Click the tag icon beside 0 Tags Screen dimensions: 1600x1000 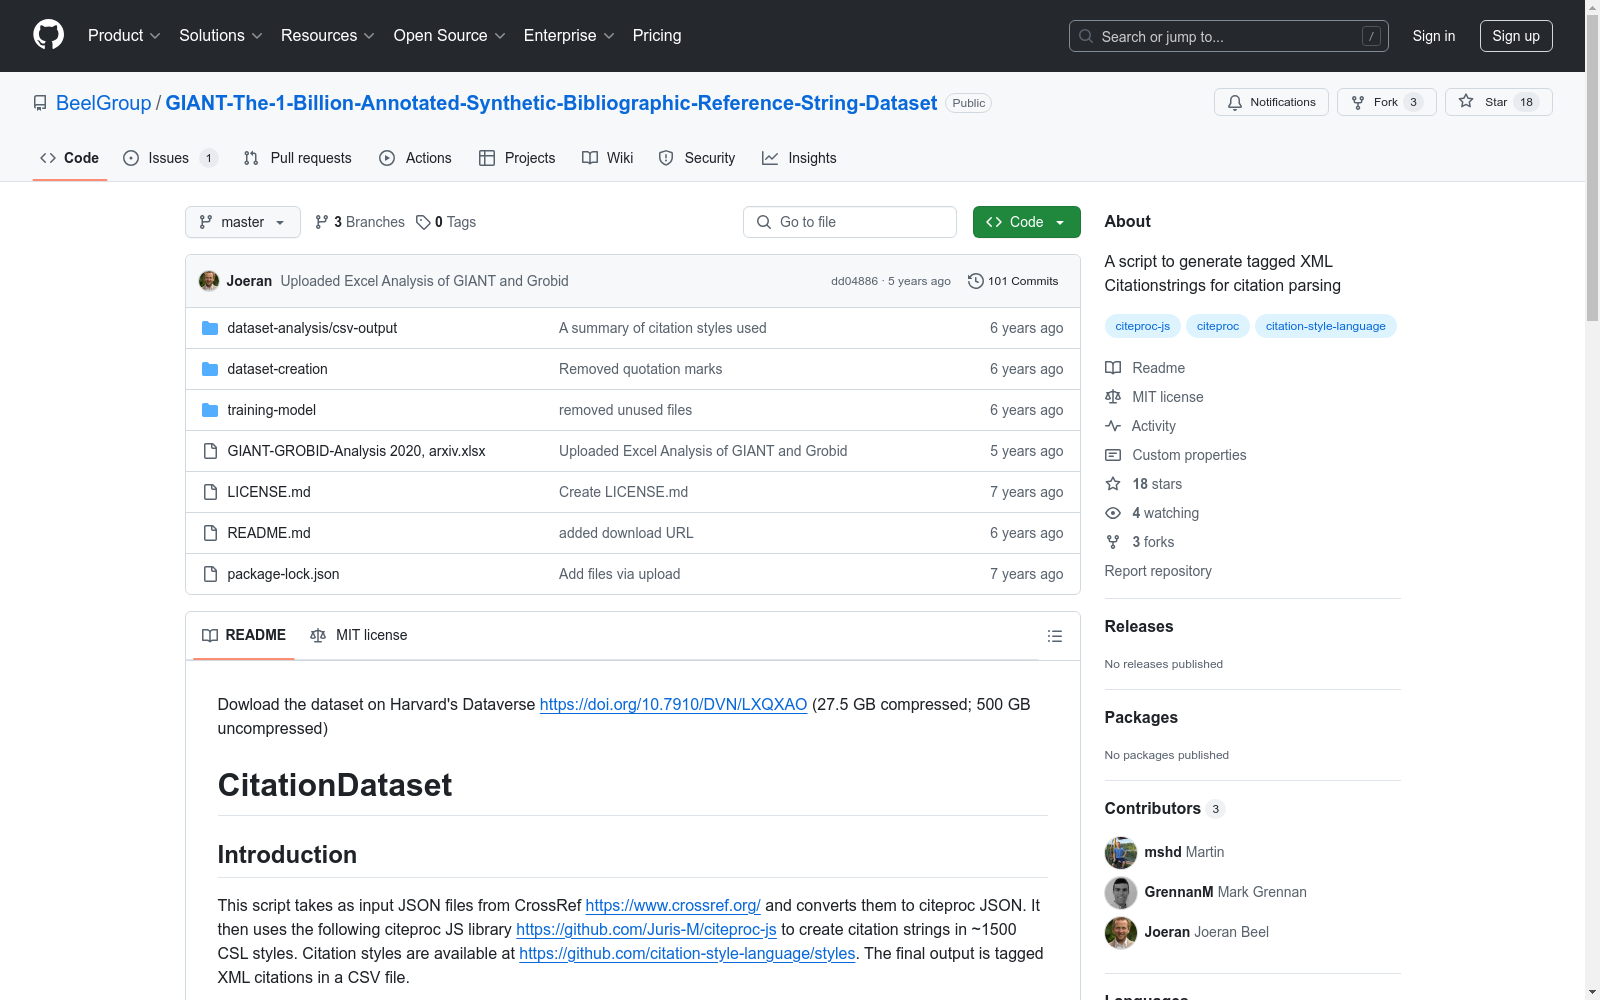point(423,222)
